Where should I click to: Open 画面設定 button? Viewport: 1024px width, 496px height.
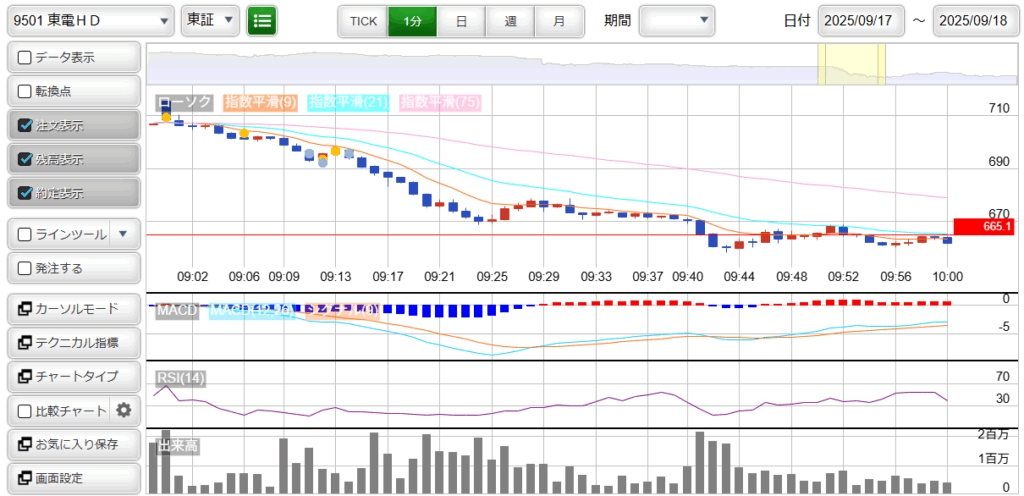tap(73, 478)
